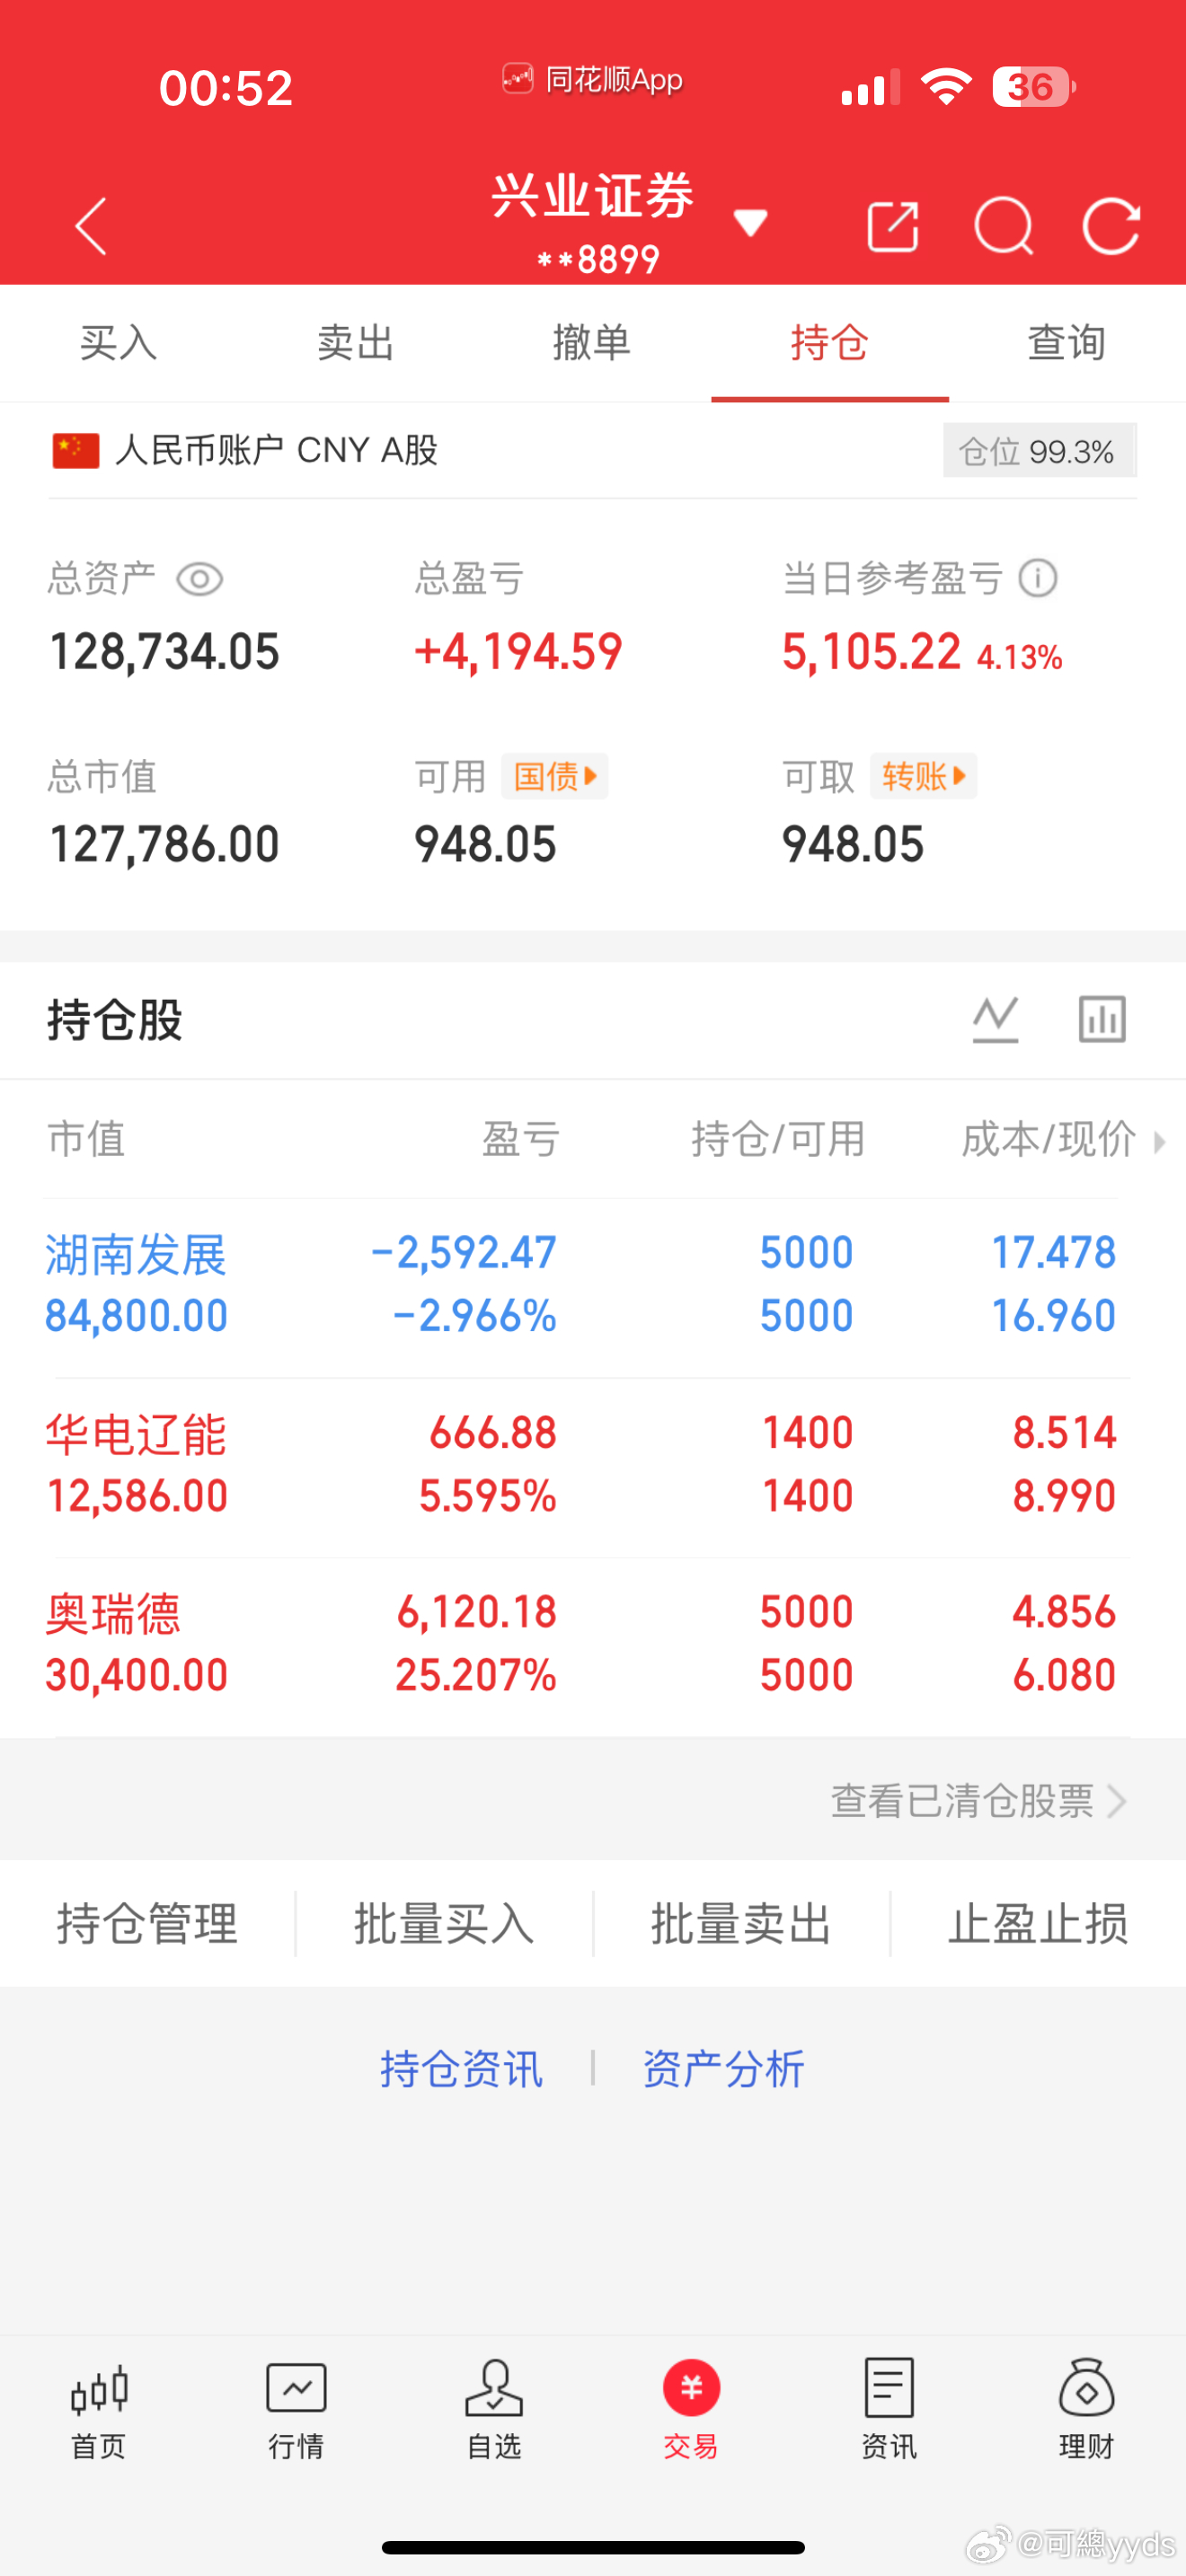Tap the 总盈亏 value +4,194.59
The width and height of the screenshot is (1186, 2576).
coord(518,652)
